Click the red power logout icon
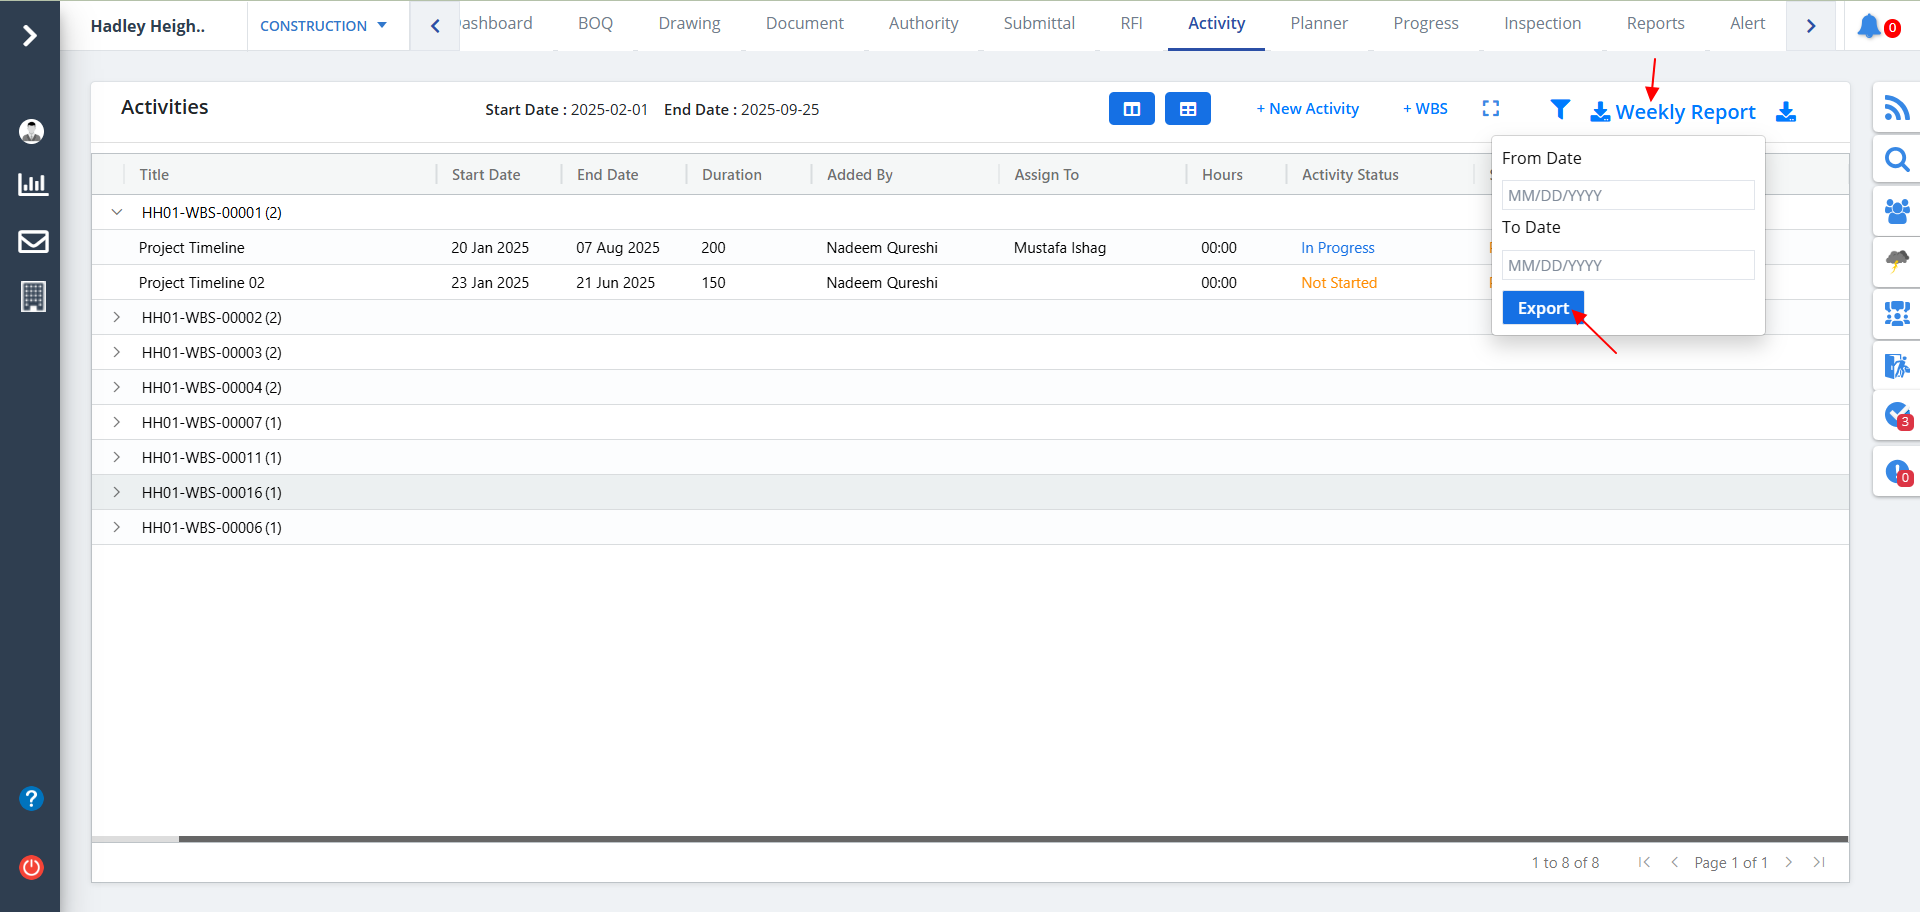The width and height of the screenshot is (1920, 912). [31, 867]
